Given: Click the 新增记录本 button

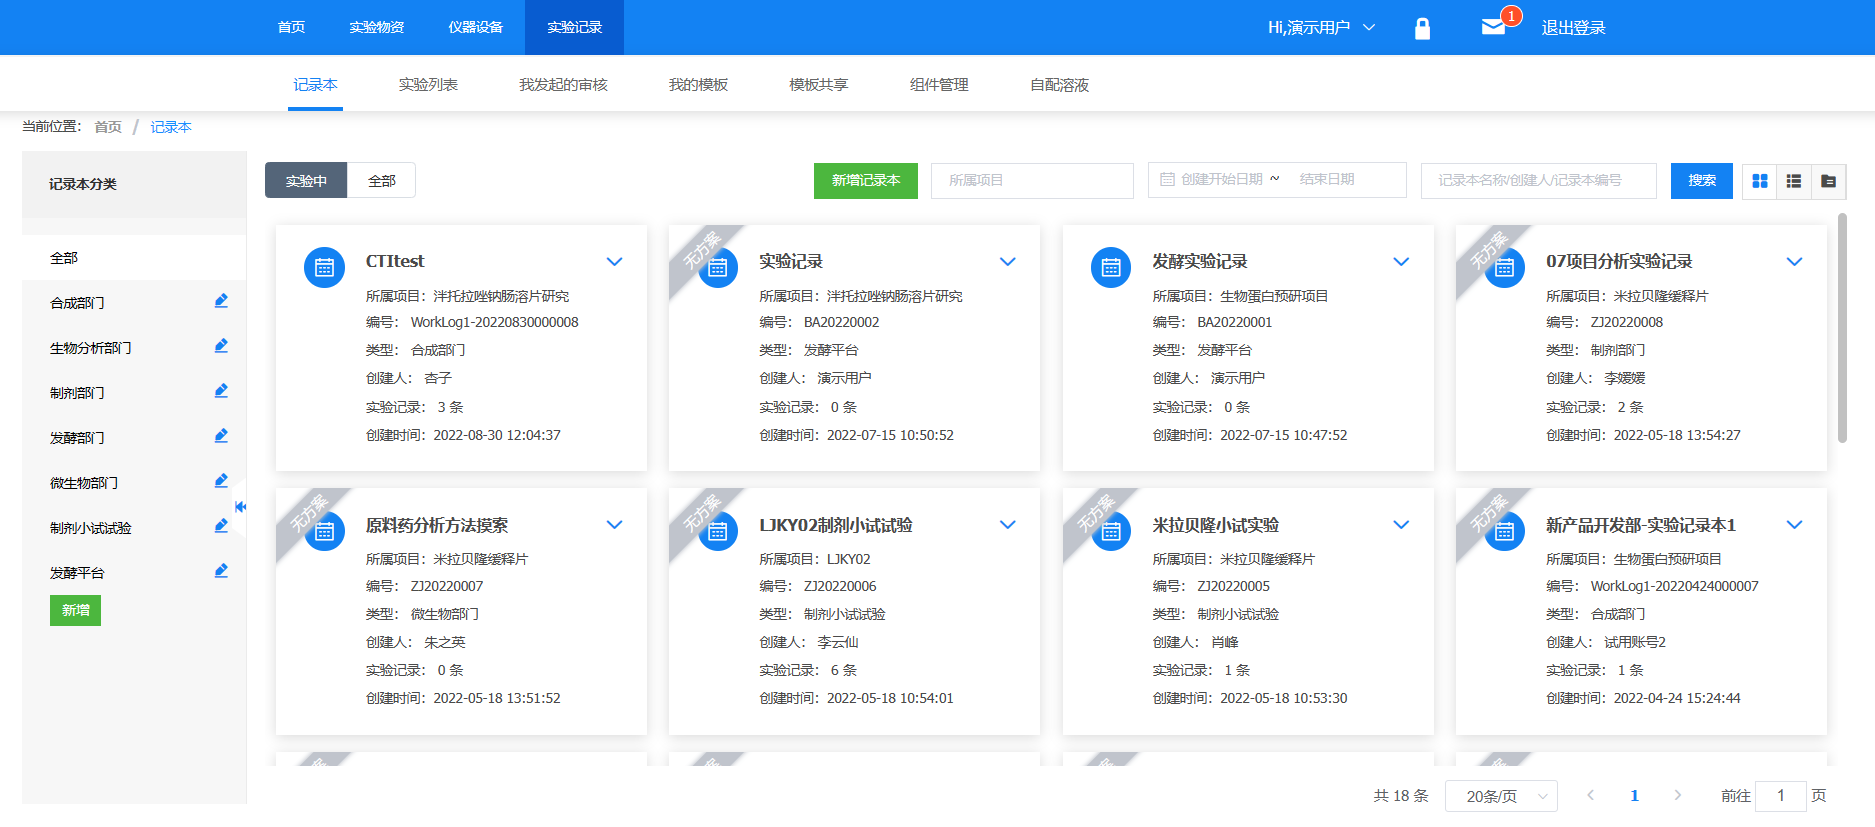Looking at the screenshot, I should pos(866,181).
